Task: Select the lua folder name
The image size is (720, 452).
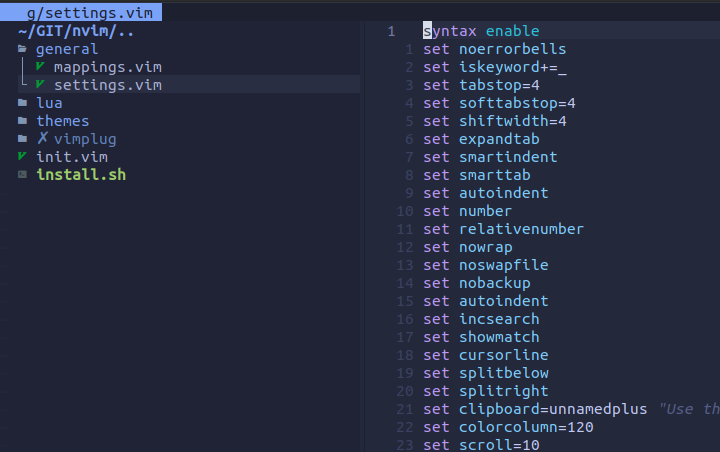Action: tap(49, 103)
